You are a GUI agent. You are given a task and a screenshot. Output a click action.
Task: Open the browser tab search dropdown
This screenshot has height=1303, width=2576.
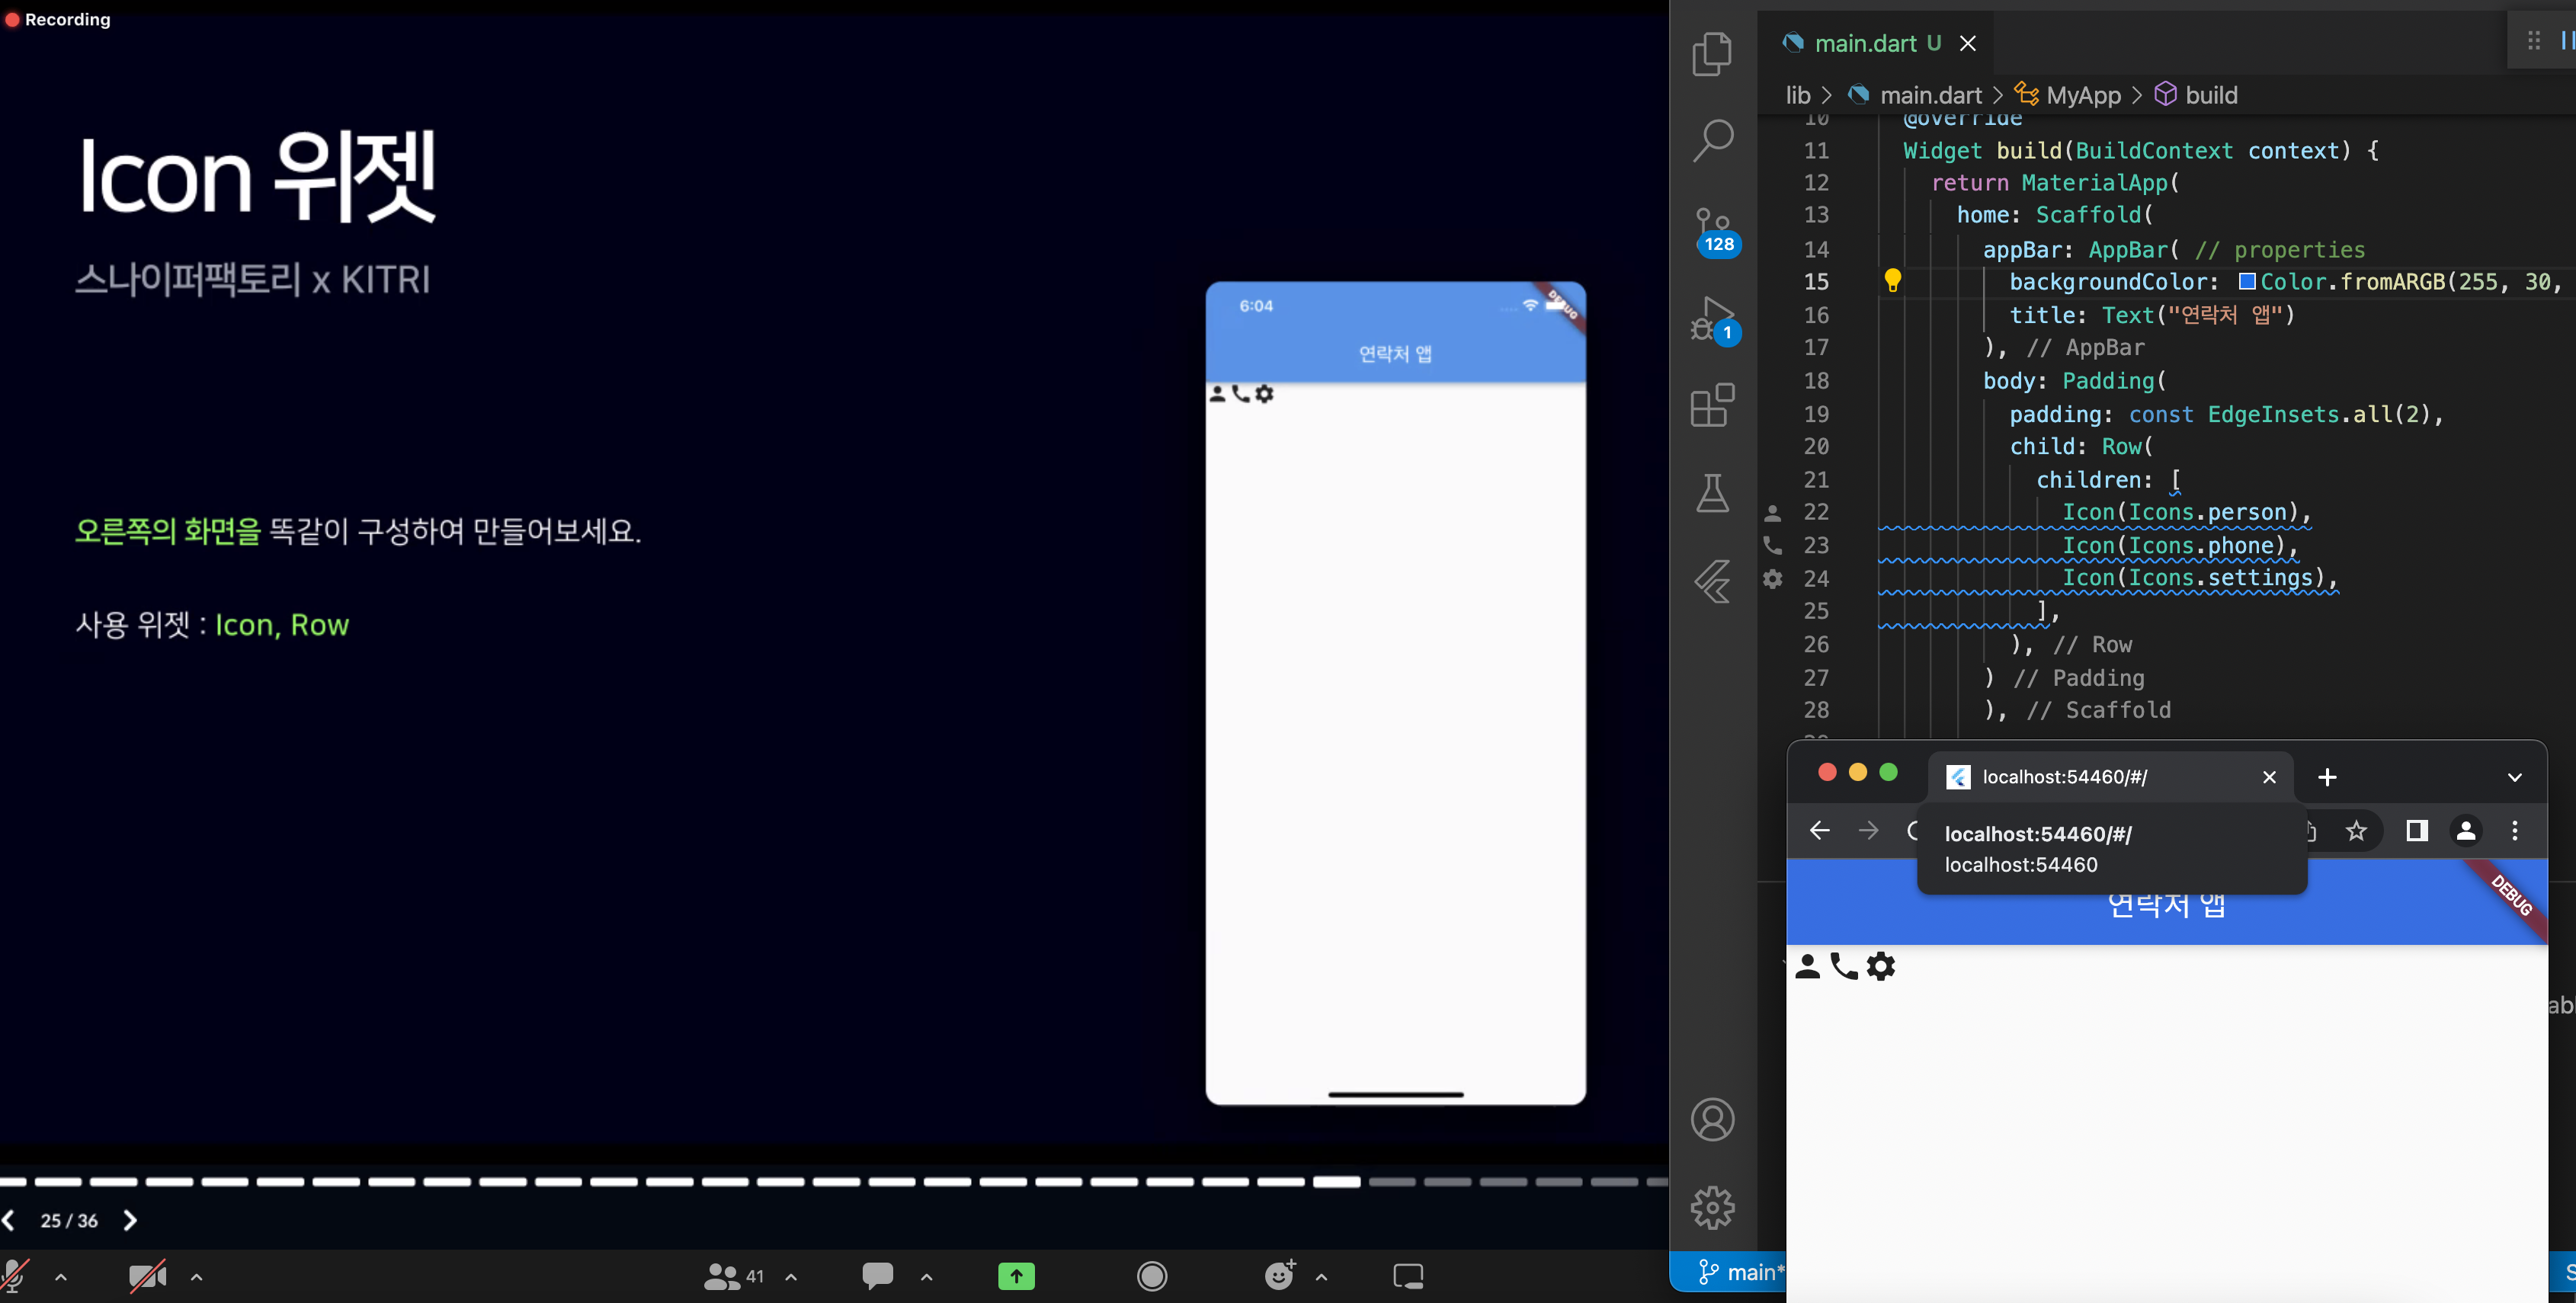pyautogui.click(x=2514, y=777)
